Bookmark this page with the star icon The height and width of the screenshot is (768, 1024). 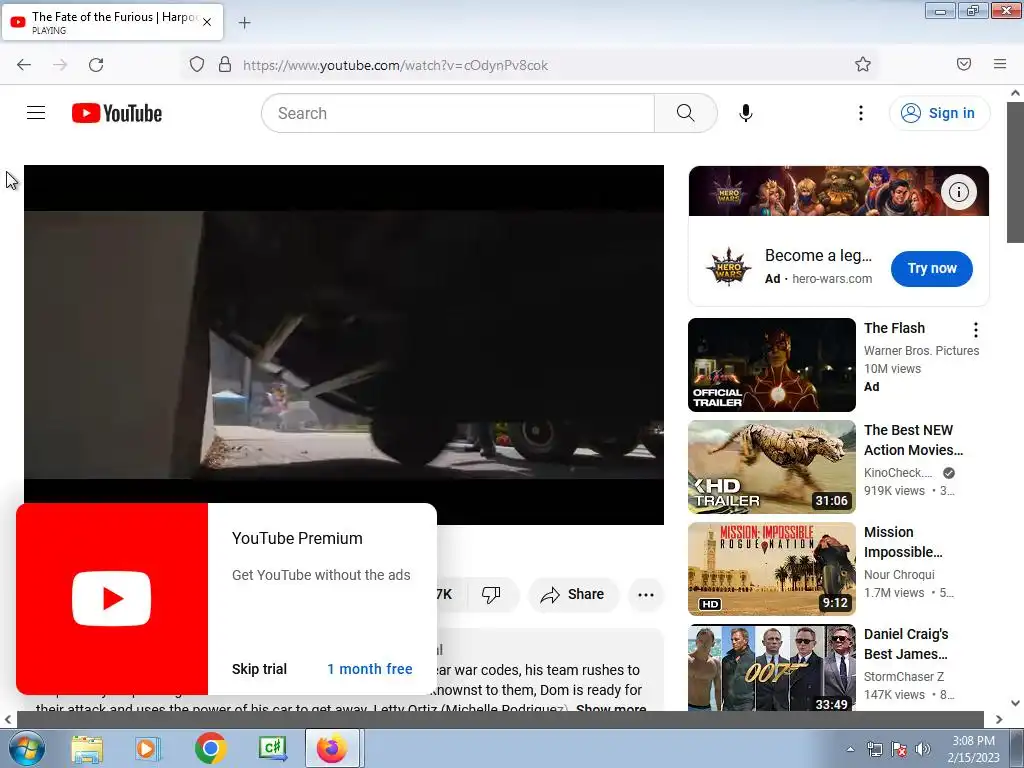[x=863, y=64]
